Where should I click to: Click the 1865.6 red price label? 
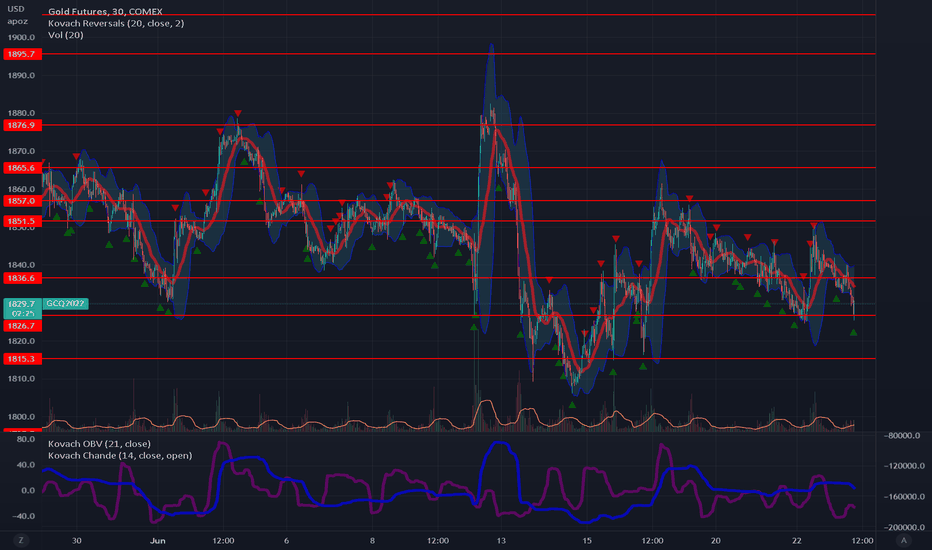tap(23, 168)
